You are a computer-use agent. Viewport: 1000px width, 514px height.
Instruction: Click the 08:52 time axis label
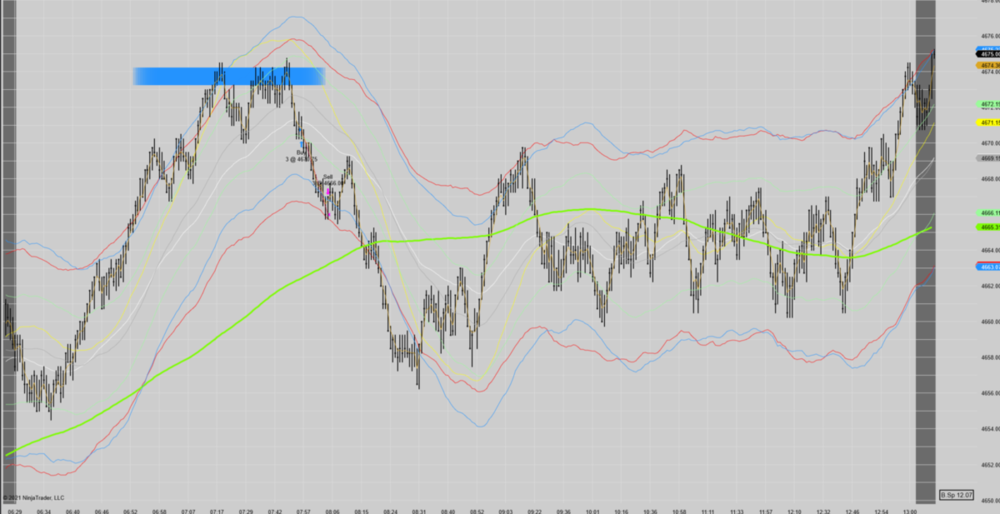coord(476,509)
